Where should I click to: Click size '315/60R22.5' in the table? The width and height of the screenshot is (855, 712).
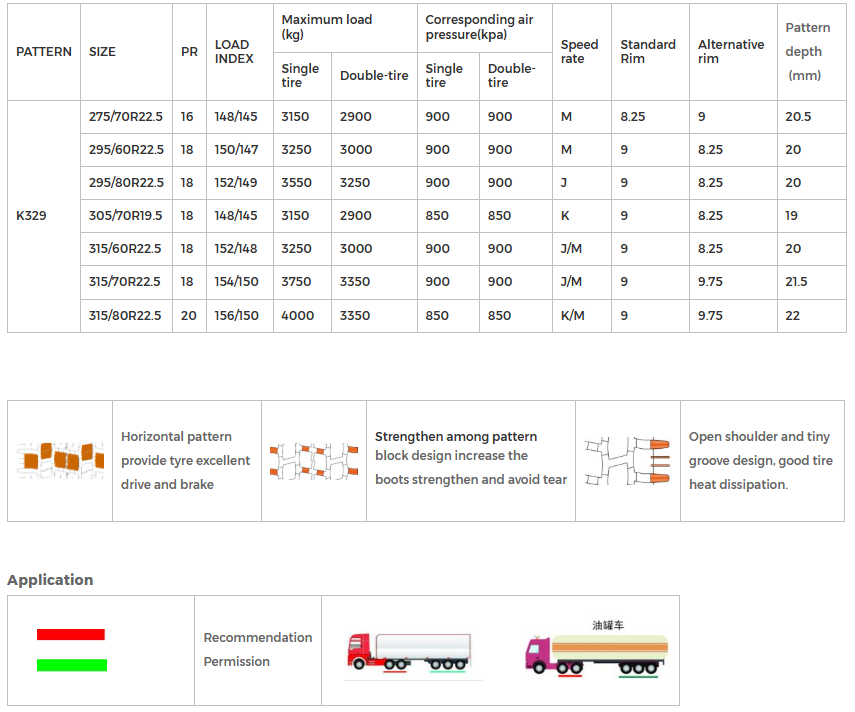click(125, 249)
